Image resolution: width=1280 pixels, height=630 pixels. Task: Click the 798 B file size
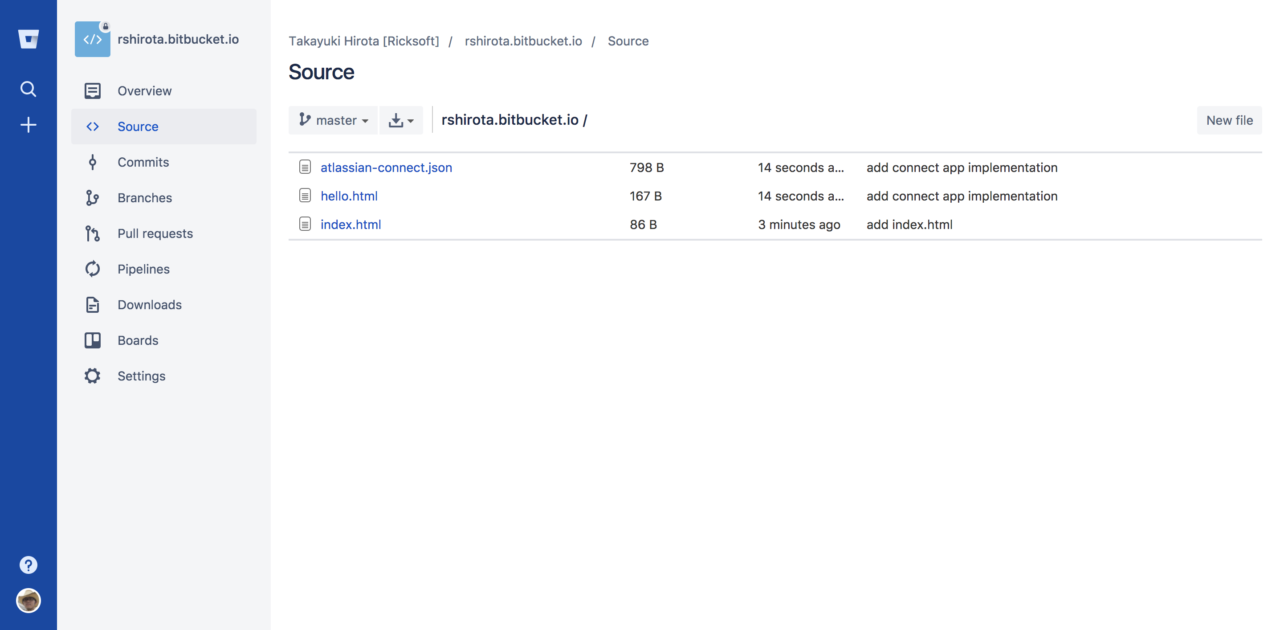click(x=647, y=168)
